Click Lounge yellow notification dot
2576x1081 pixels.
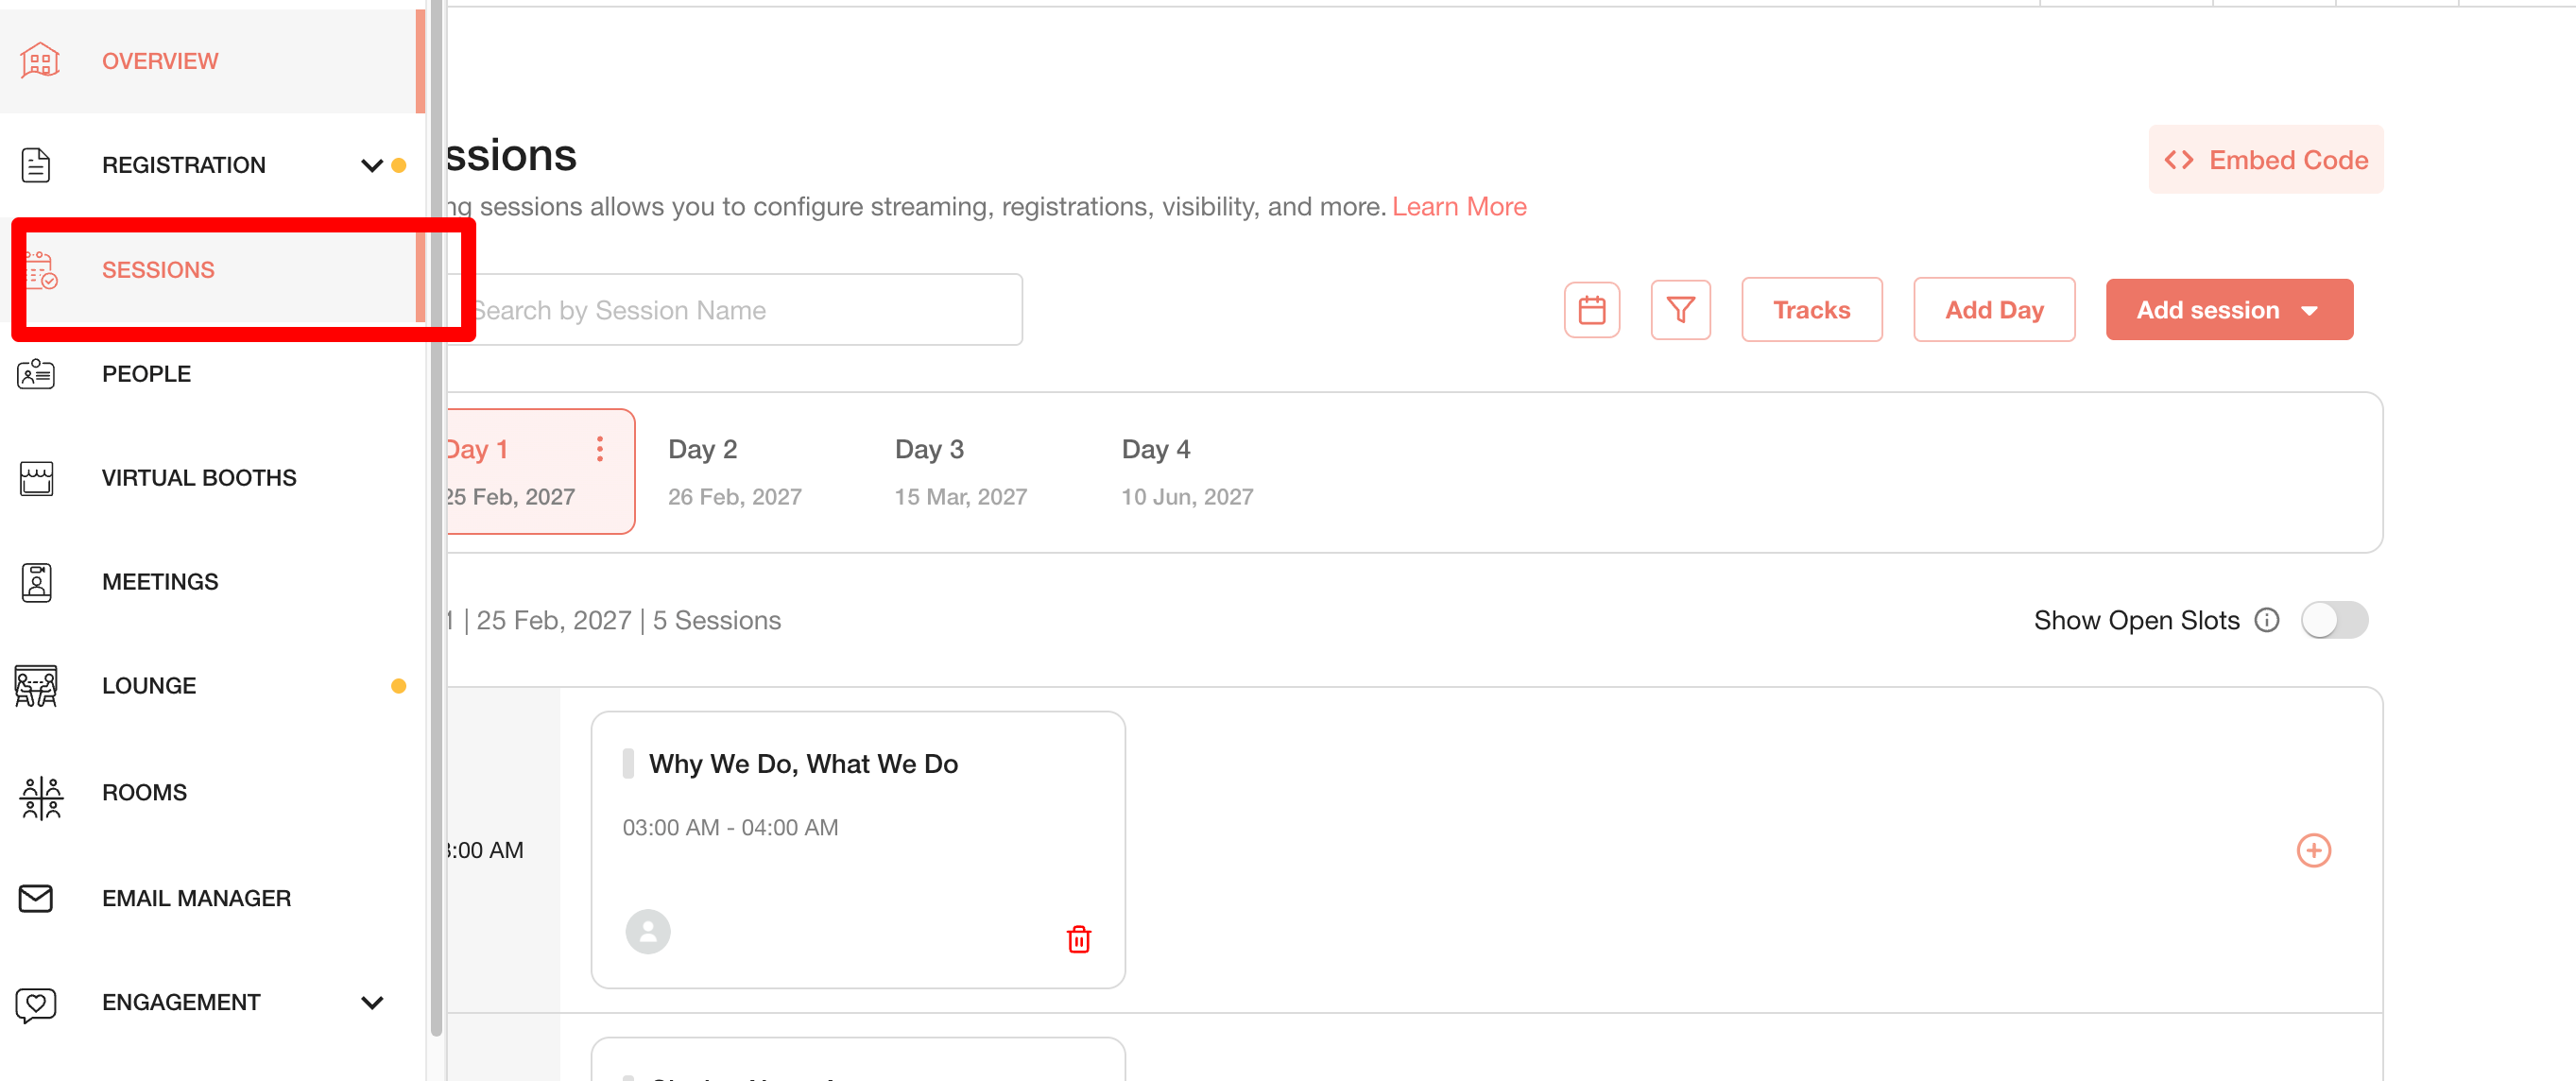[399, 686]
